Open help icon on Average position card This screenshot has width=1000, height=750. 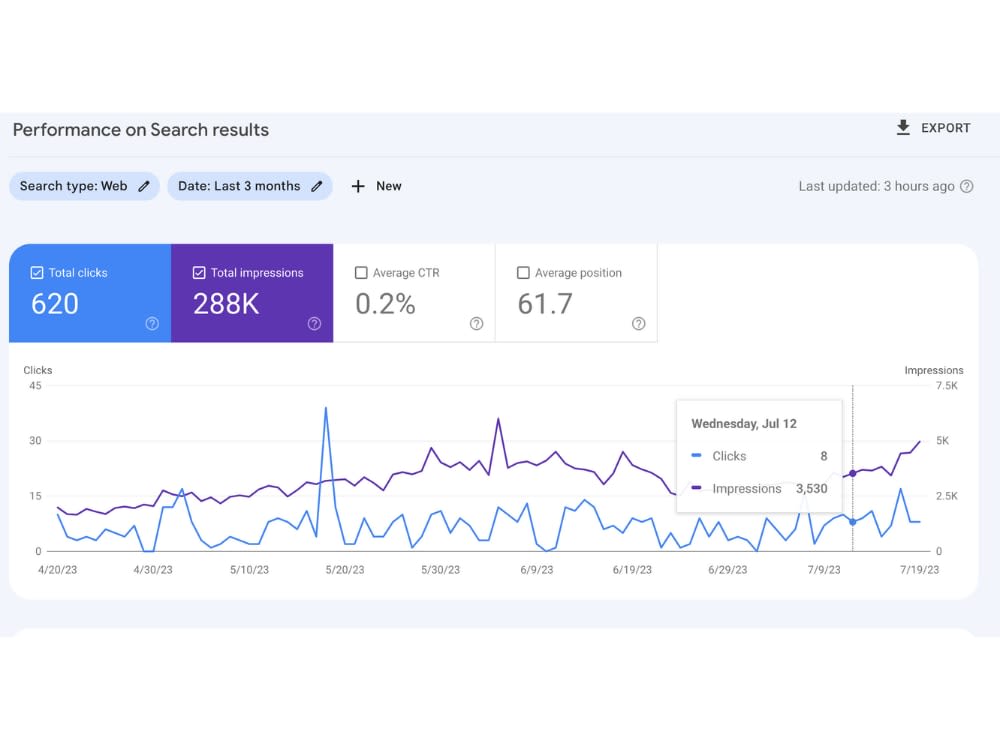[x=638, y=323]
